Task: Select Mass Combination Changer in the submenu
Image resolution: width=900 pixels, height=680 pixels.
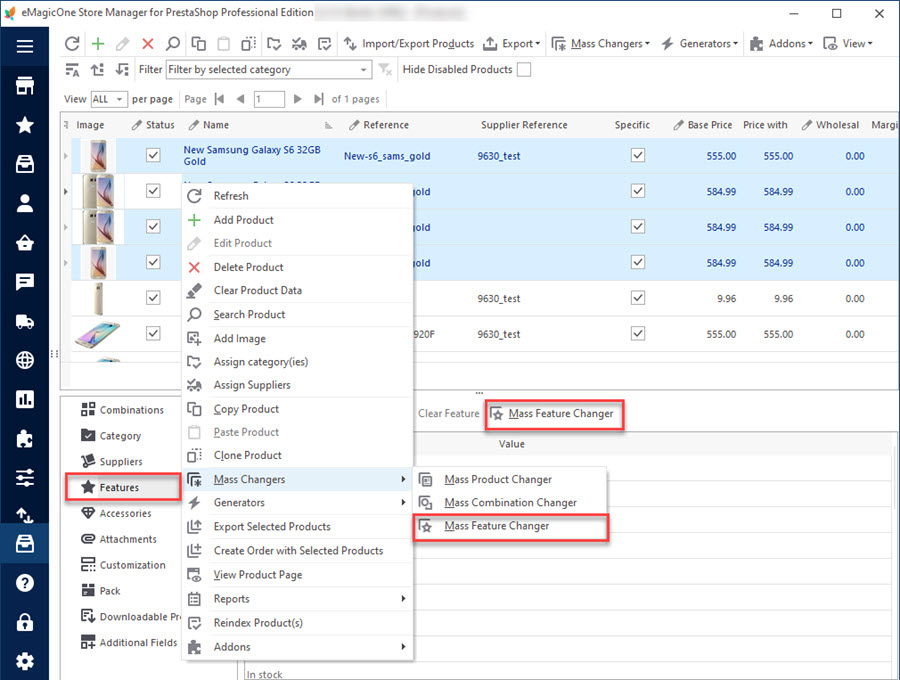Action: [510, 503]
